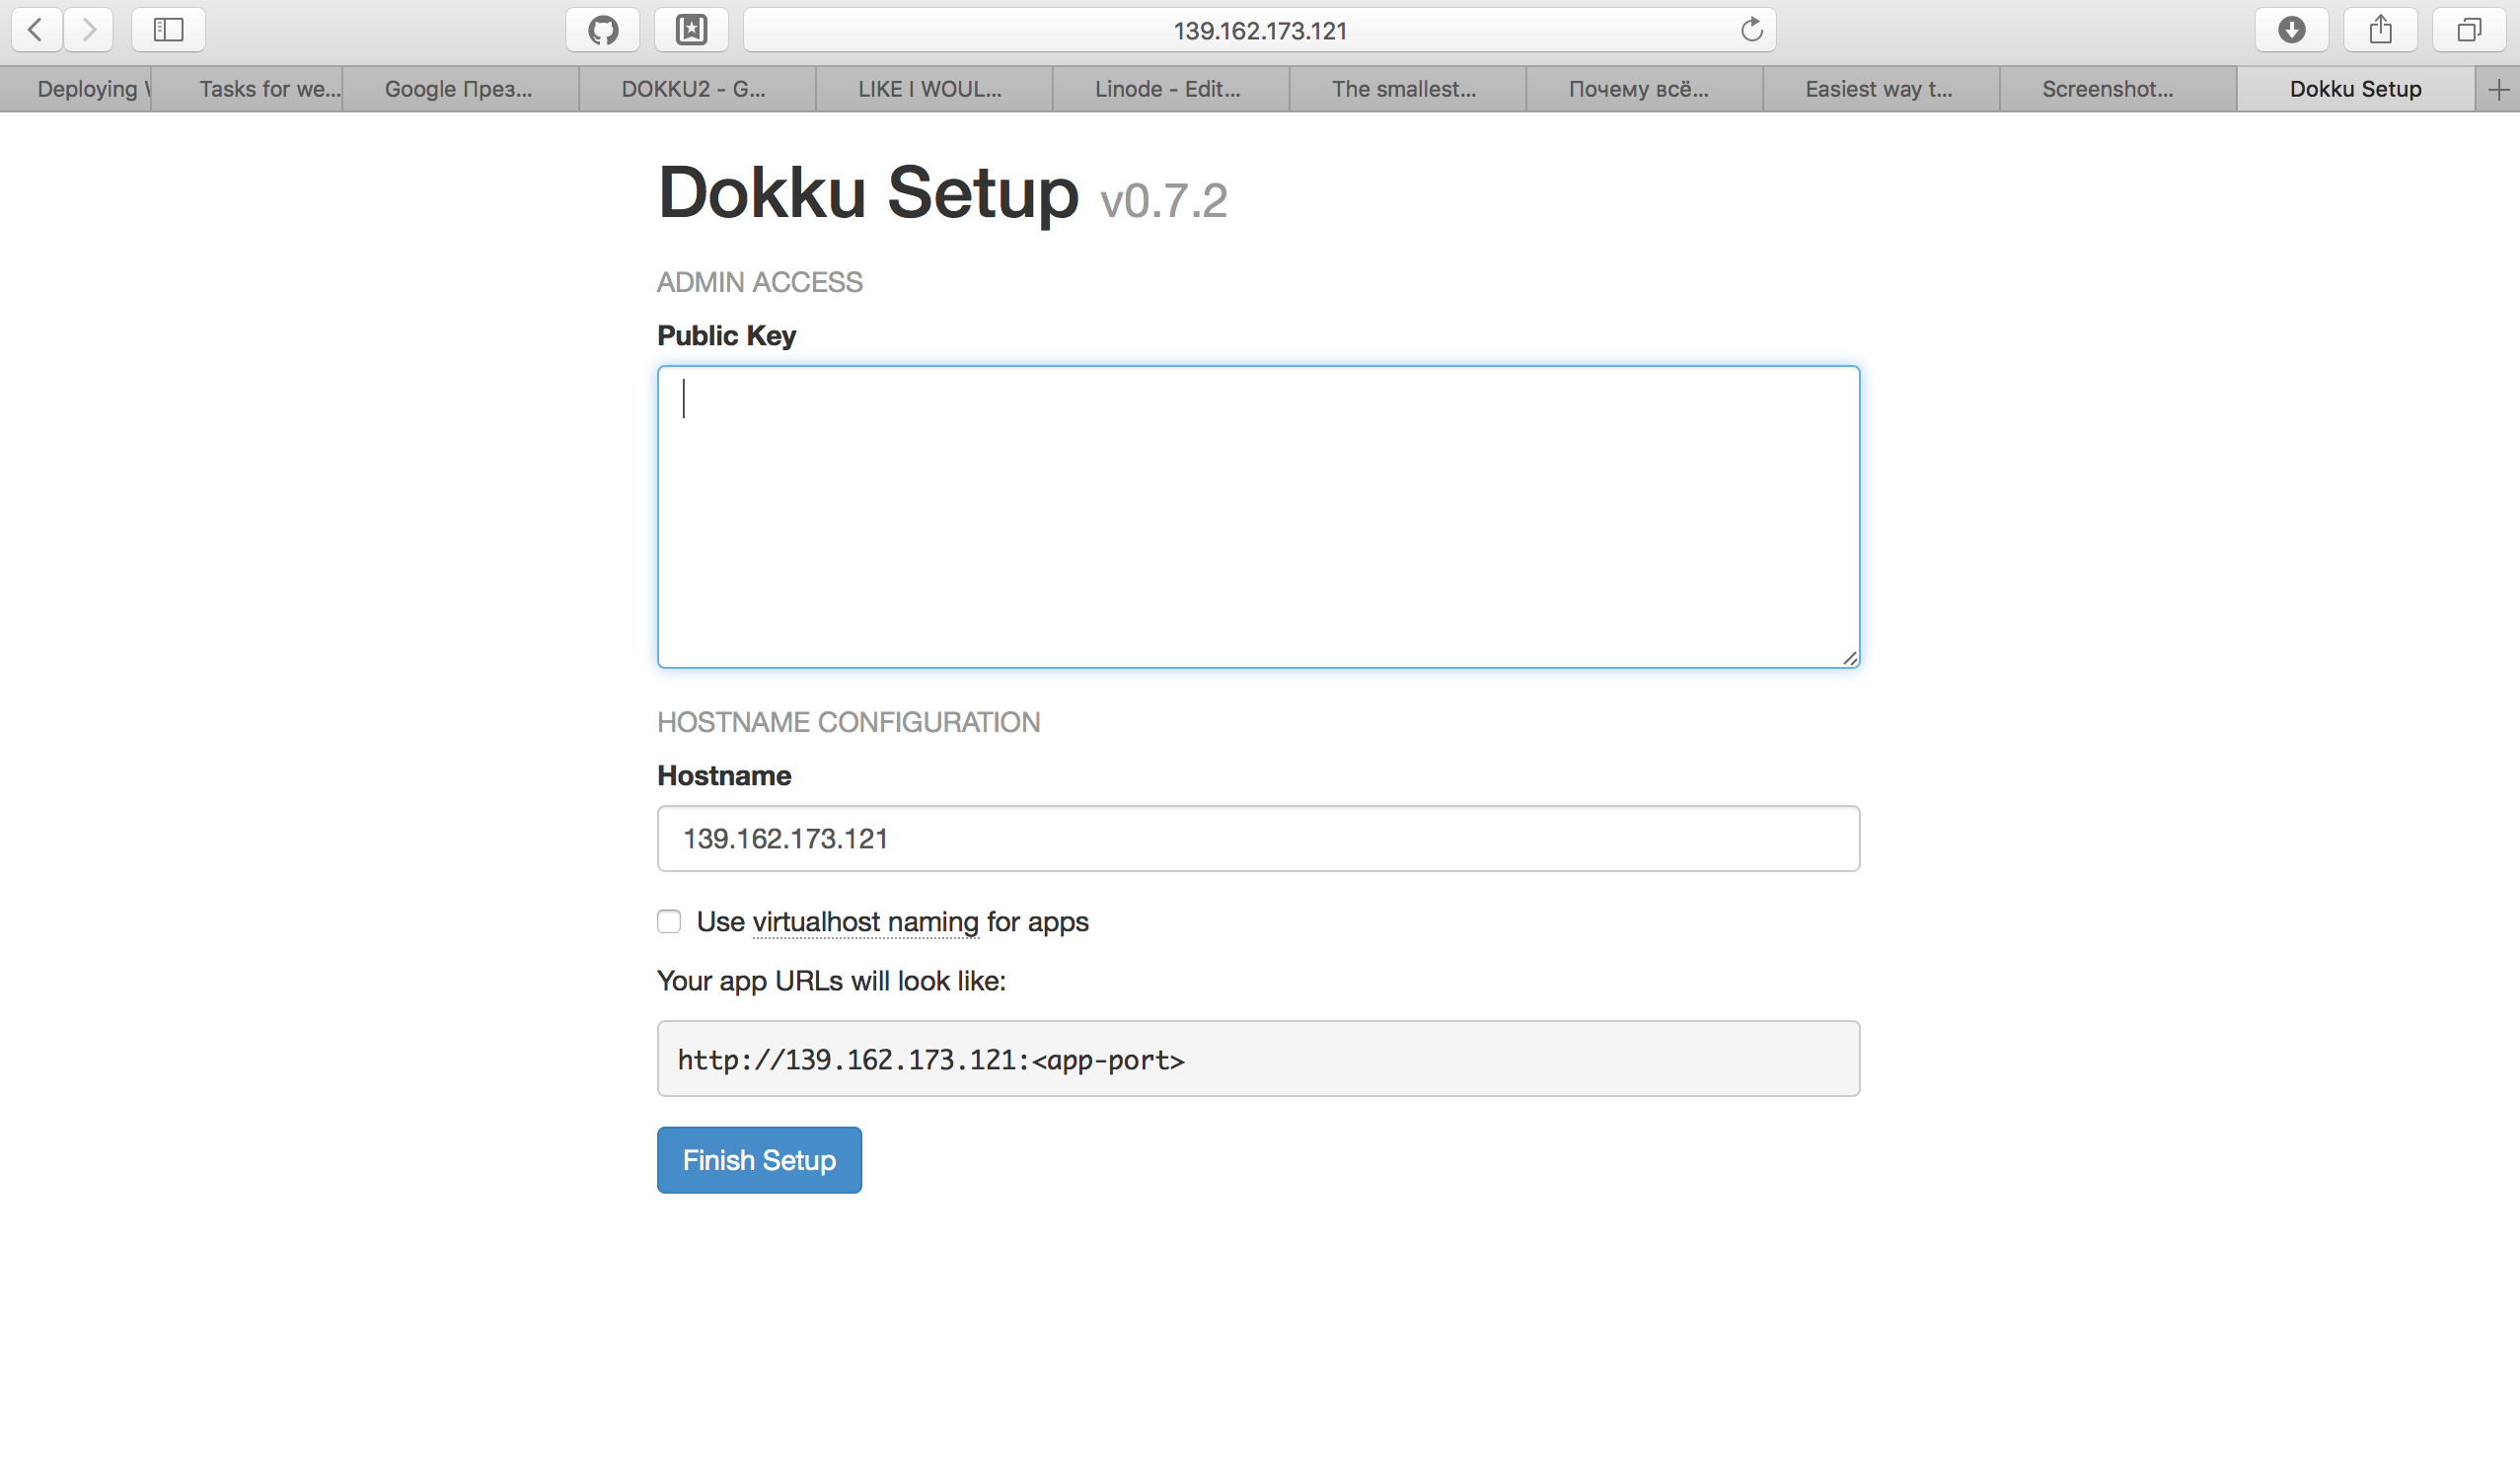The width and height of the screenshot is (2520, 1464).
Task: Show all tabs overview
Action: pos(2469,30)
